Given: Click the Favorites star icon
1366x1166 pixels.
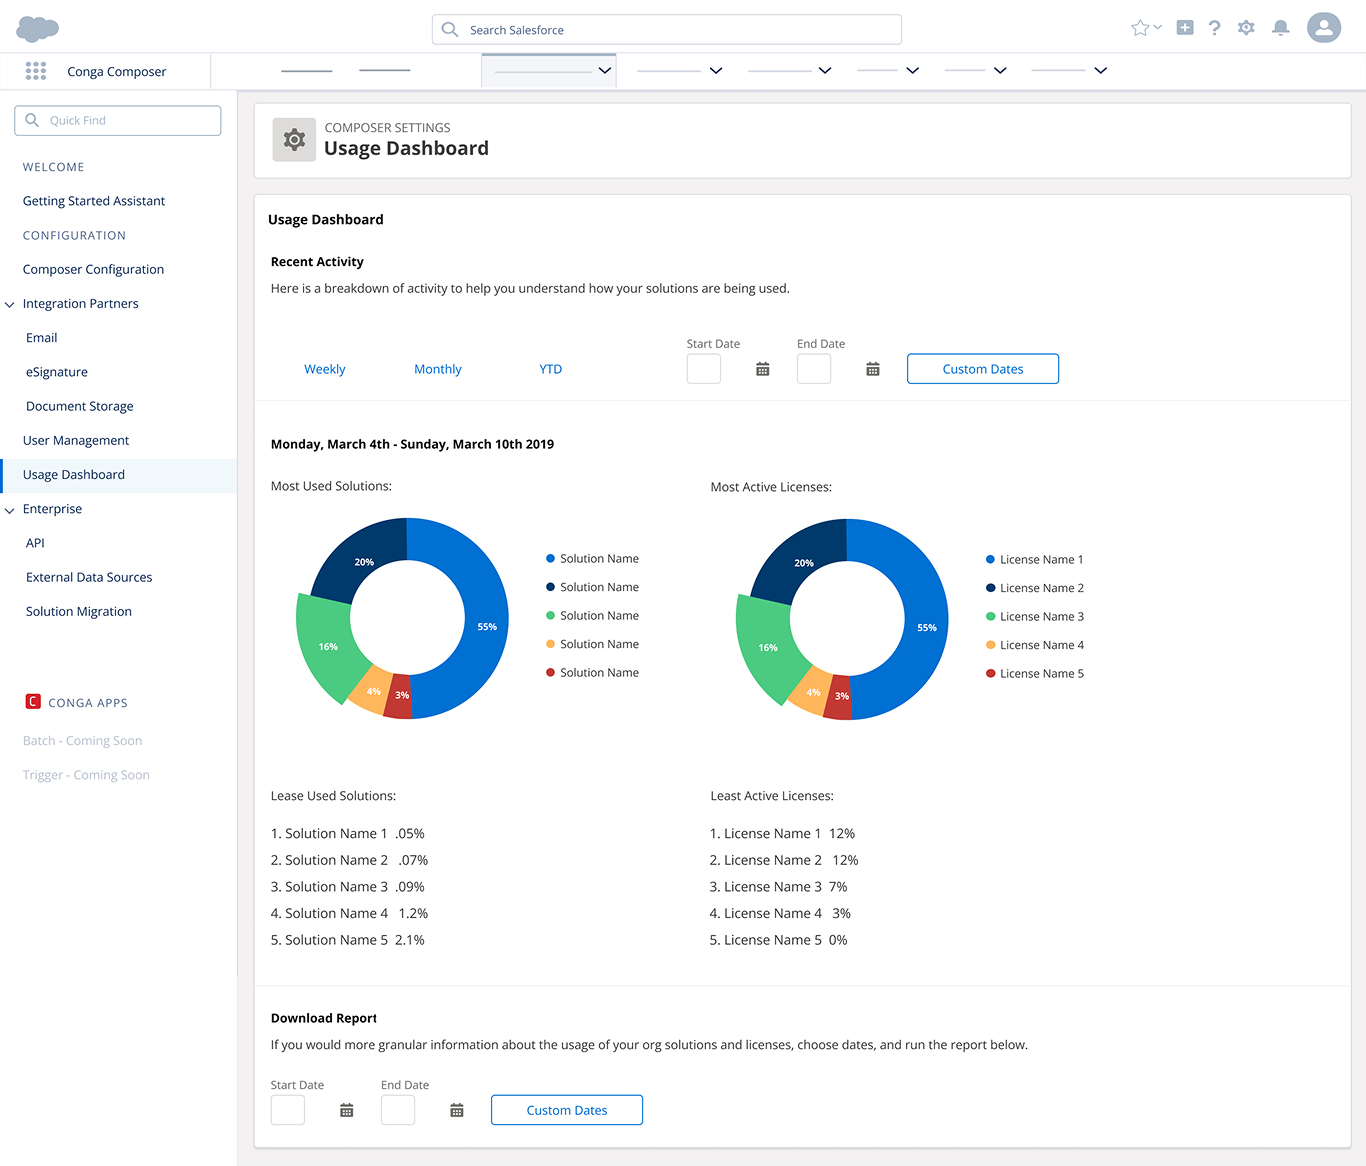Looking at the screenshot, I should 1140,28.
